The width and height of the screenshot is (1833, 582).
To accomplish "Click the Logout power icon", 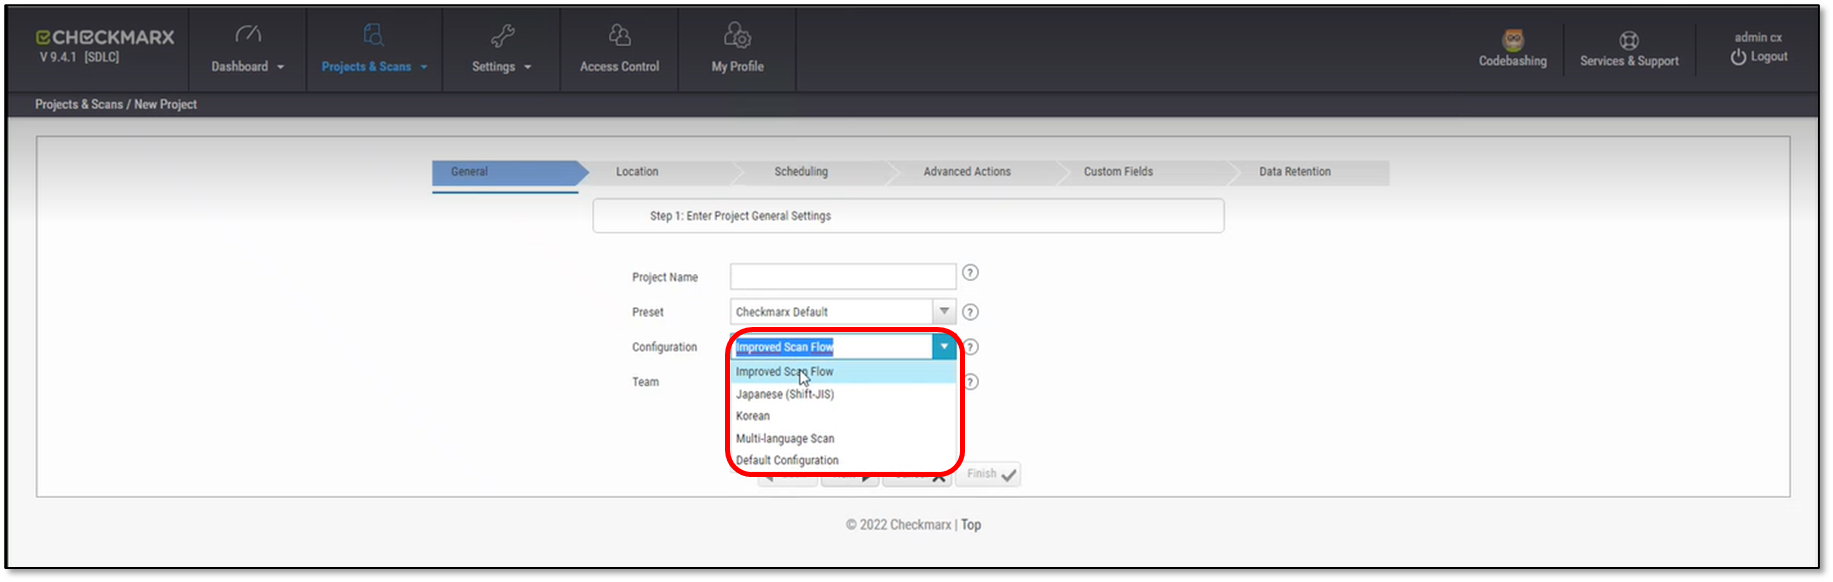I will click(x=1739, y=57).
